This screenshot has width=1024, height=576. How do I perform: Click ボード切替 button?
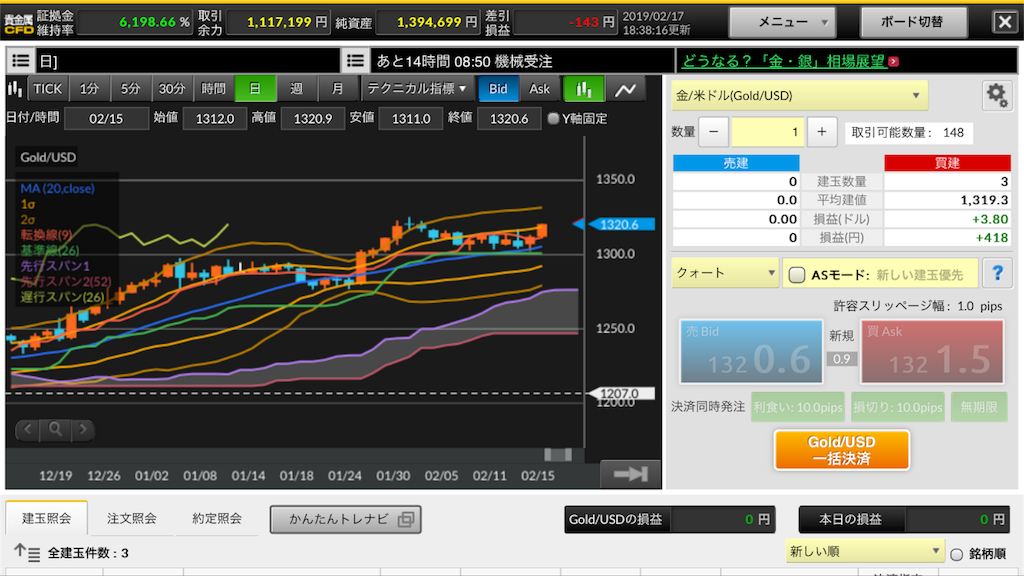tap(912, 22)
